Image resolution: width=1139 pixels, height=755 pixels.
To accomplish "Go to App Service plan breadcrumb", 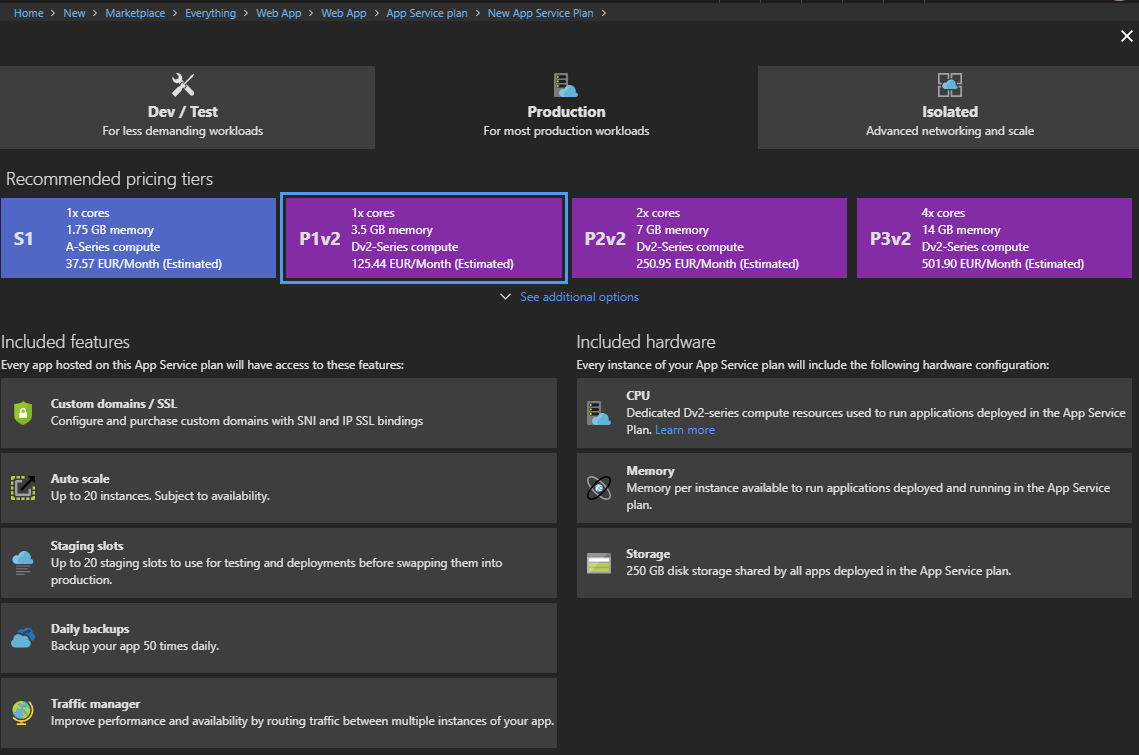I will 427,13.
